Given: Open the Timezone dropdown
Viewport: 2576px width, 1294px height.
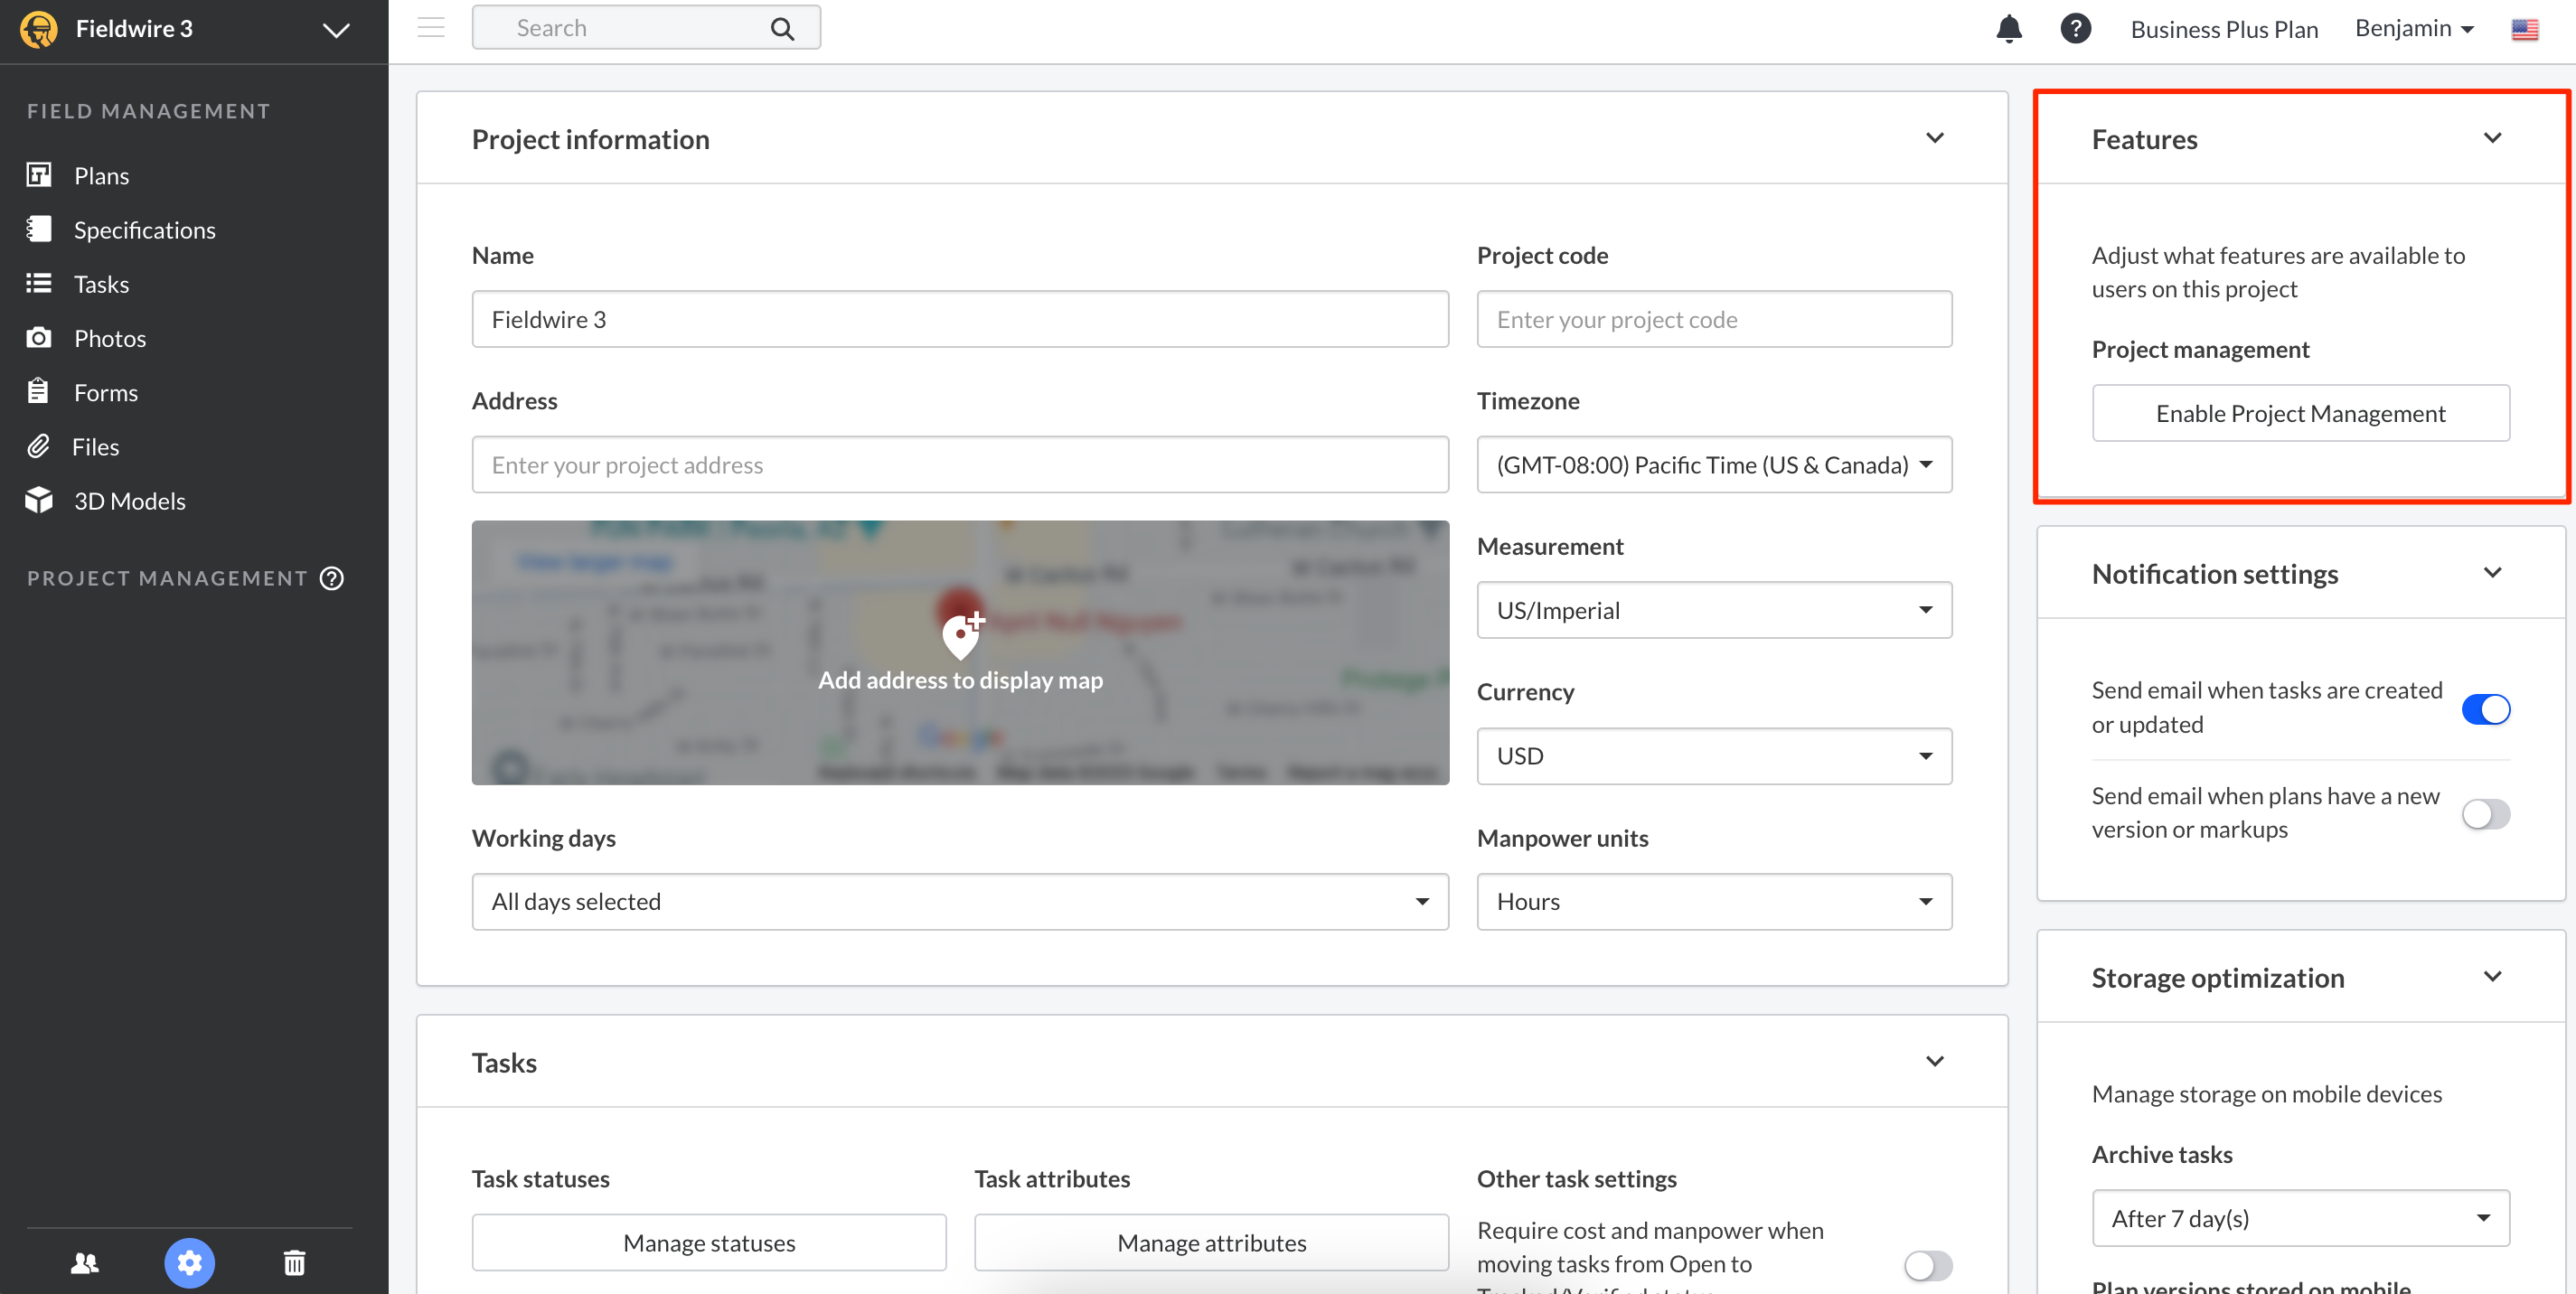Looking at the screenshot, I should (1713, 464).
